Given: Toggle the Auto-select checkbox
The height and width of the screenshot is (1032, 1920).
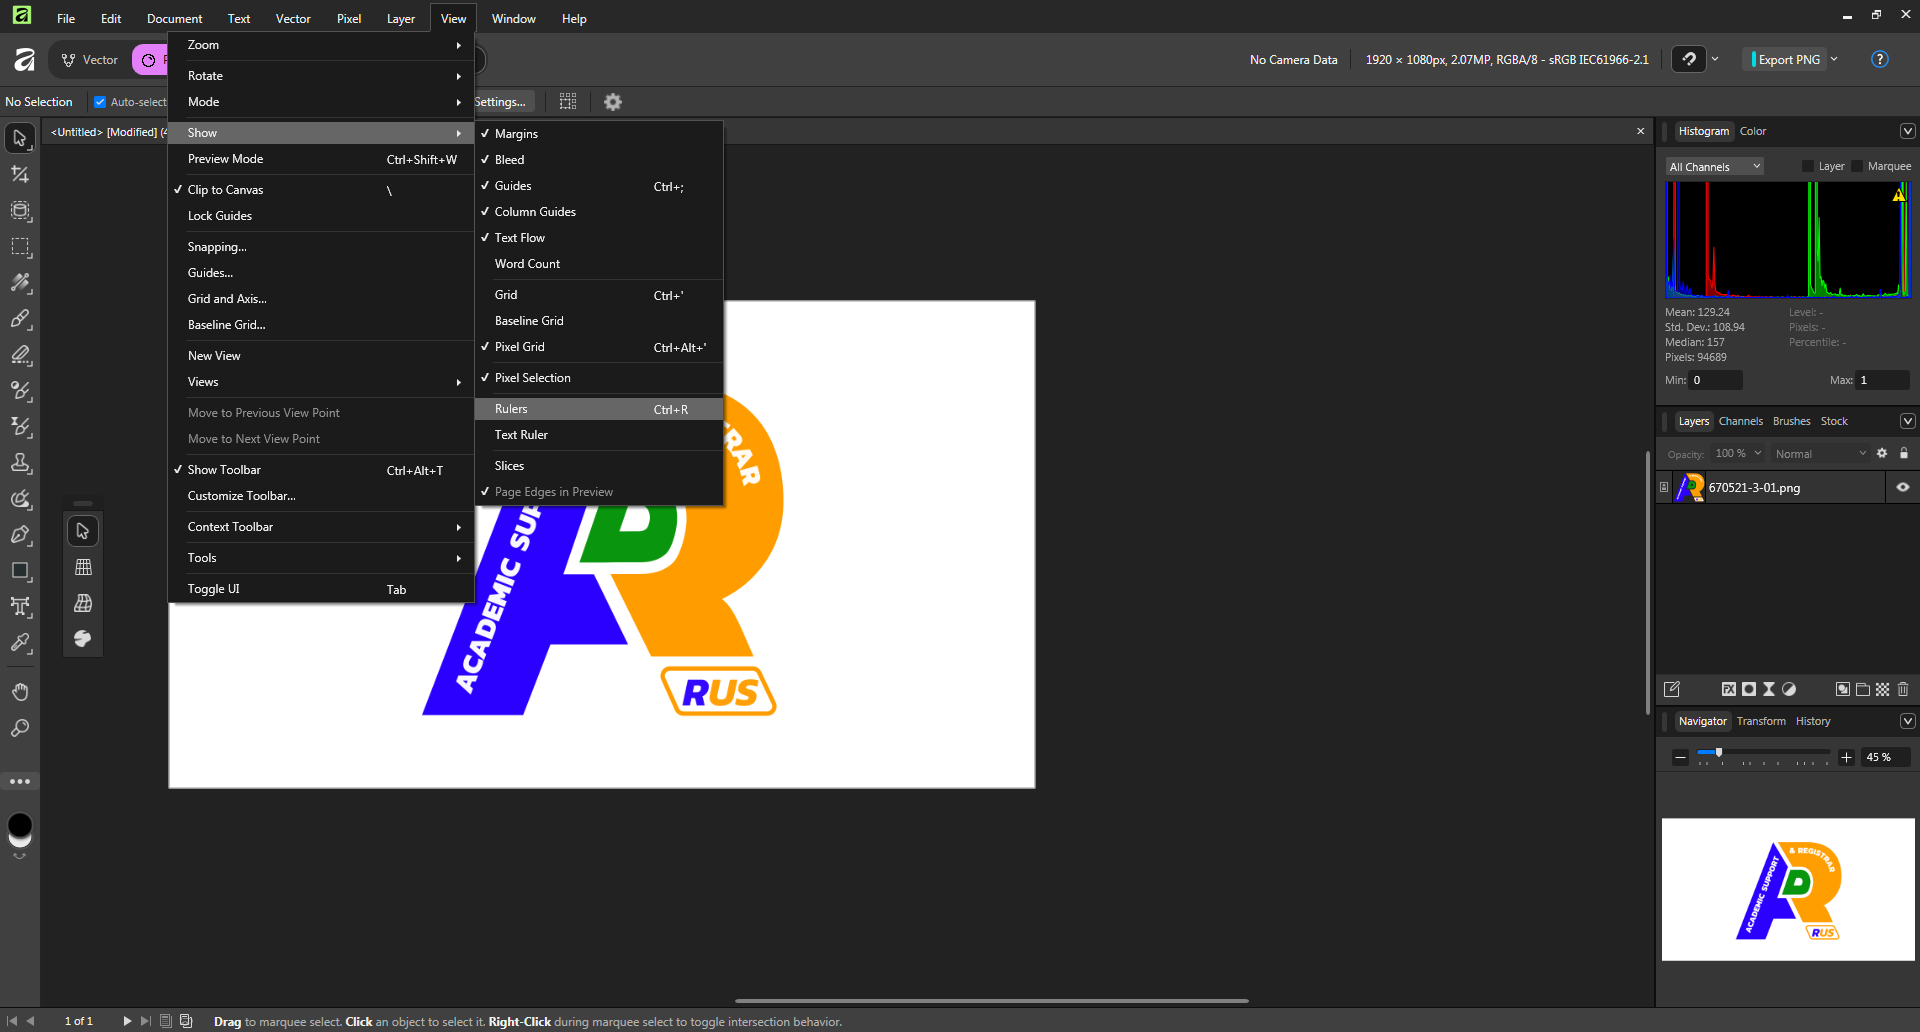Looking at the screenshot, I should click(100, 102).
